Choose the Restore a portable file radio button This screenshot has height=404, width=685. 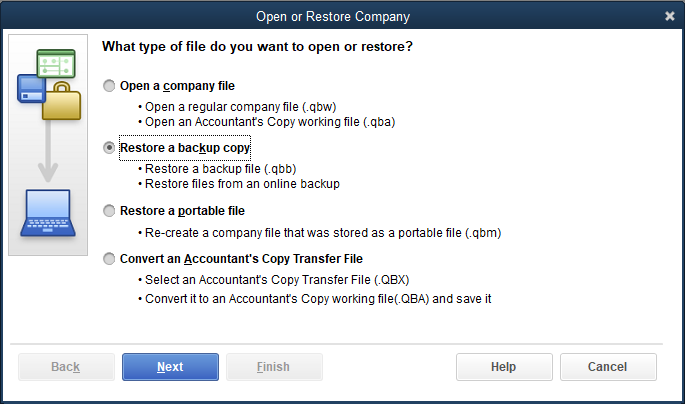[109, 211]
